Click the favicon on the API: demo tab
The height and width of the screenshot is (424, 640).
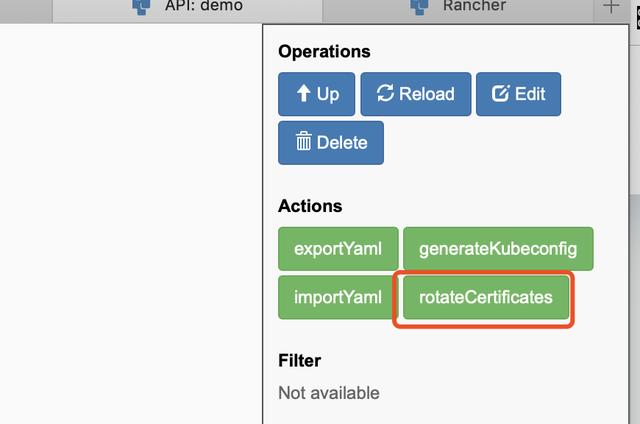[x=141, y=6]
